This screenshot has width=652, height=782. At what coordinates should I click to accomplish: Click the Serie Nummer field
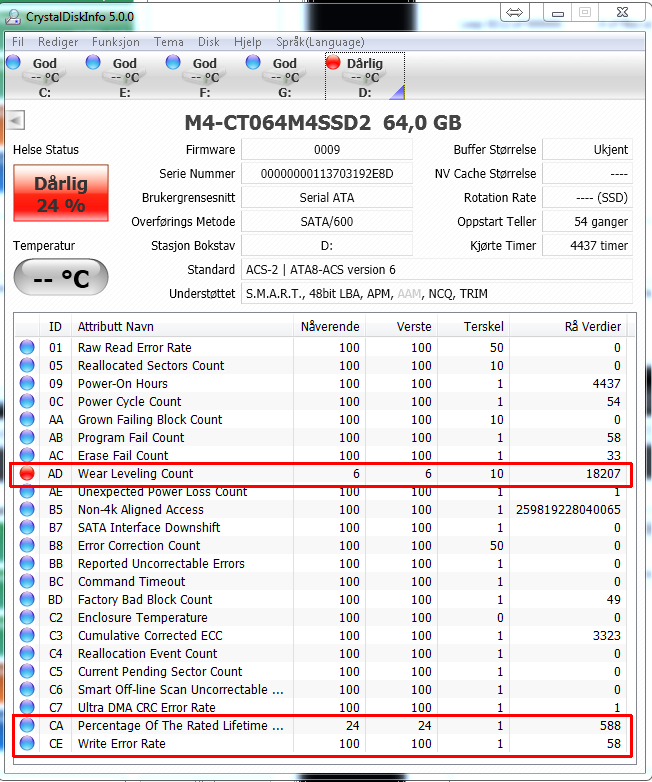(327, 174)
